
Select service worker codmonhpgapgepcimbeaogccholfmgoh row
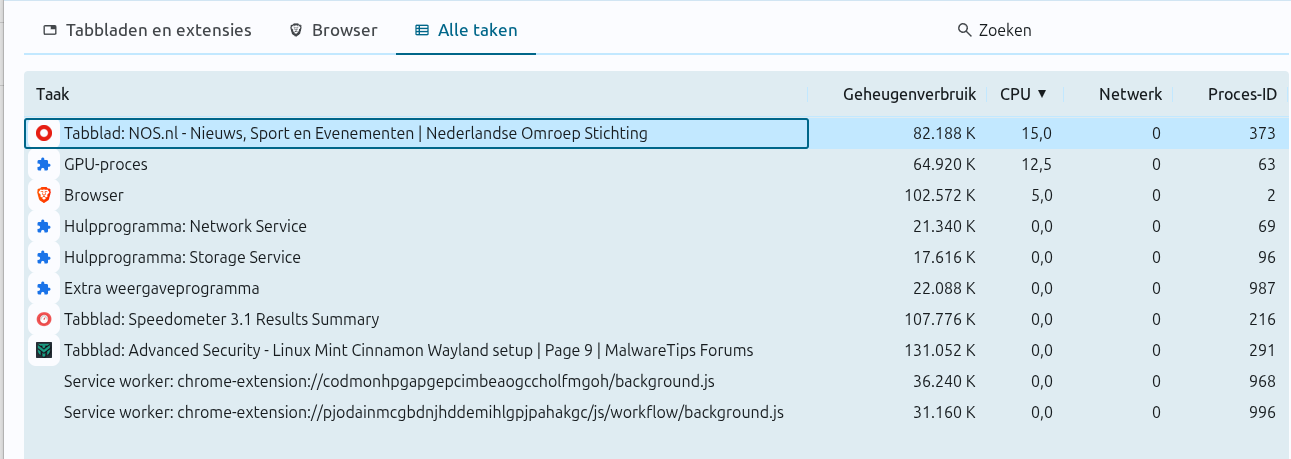coord(657,381)
